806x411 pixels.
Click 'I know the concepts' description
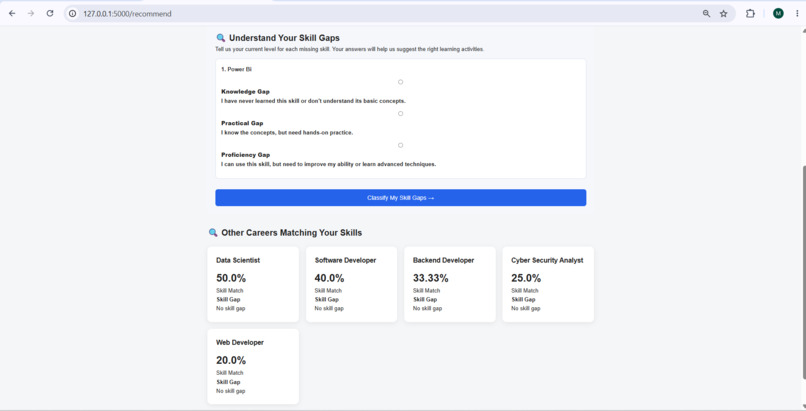(287, 133)
